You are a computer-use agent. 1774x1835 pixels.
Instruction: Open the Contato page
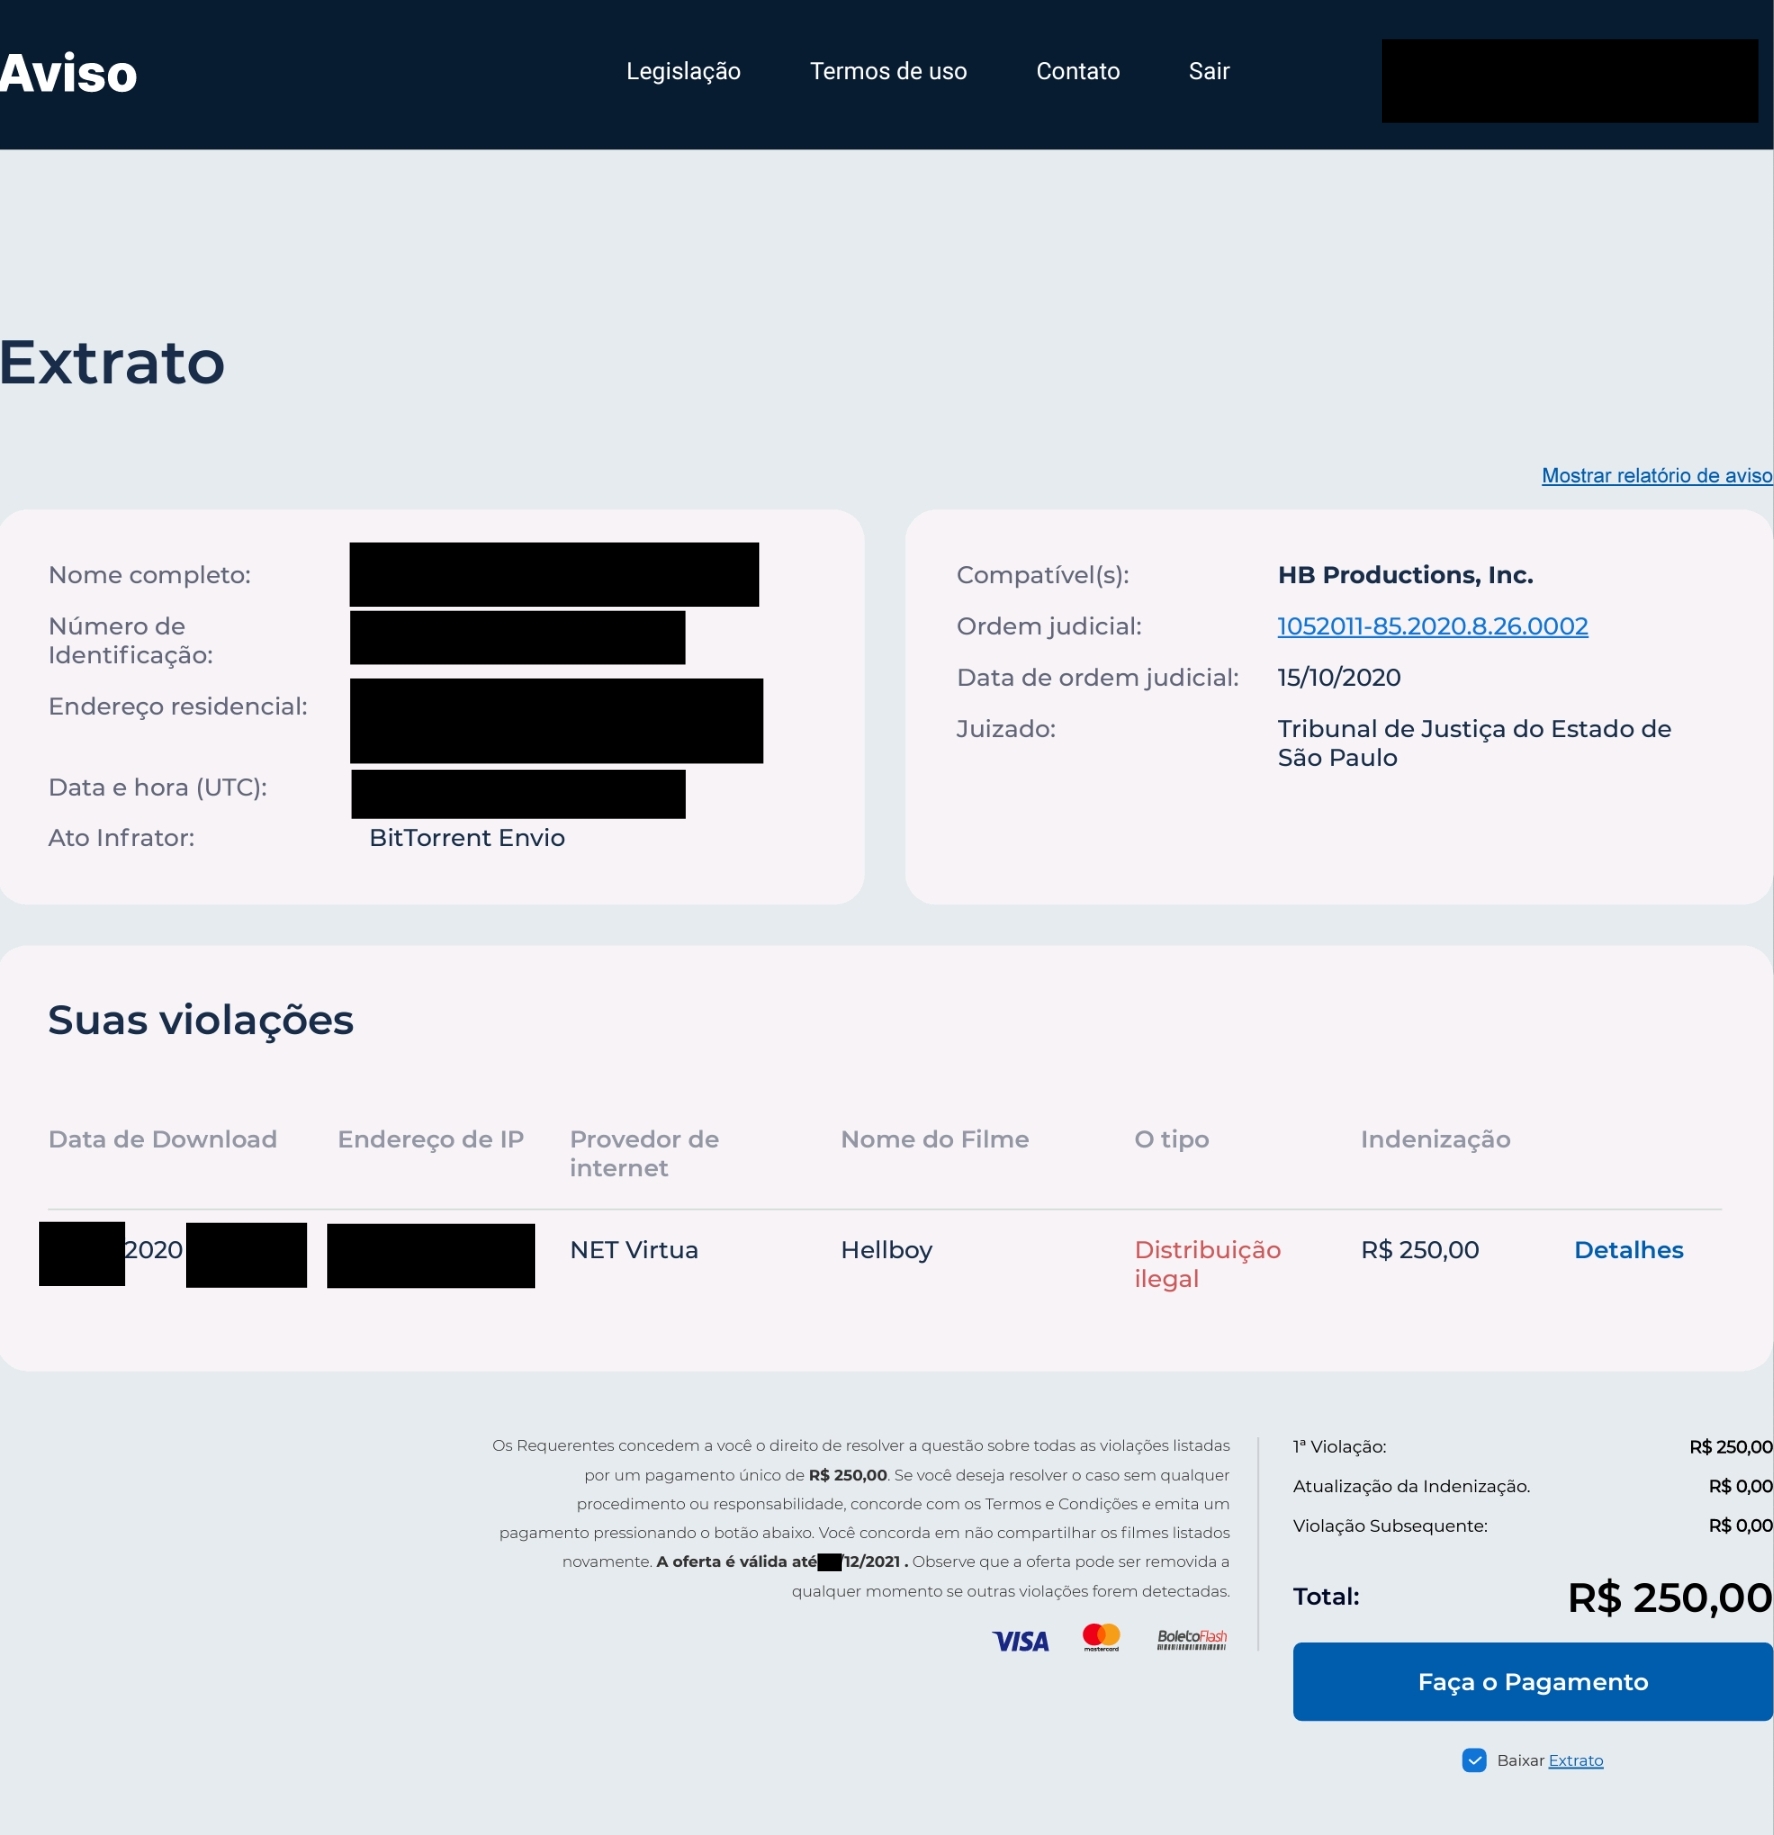pos(1077,71)
